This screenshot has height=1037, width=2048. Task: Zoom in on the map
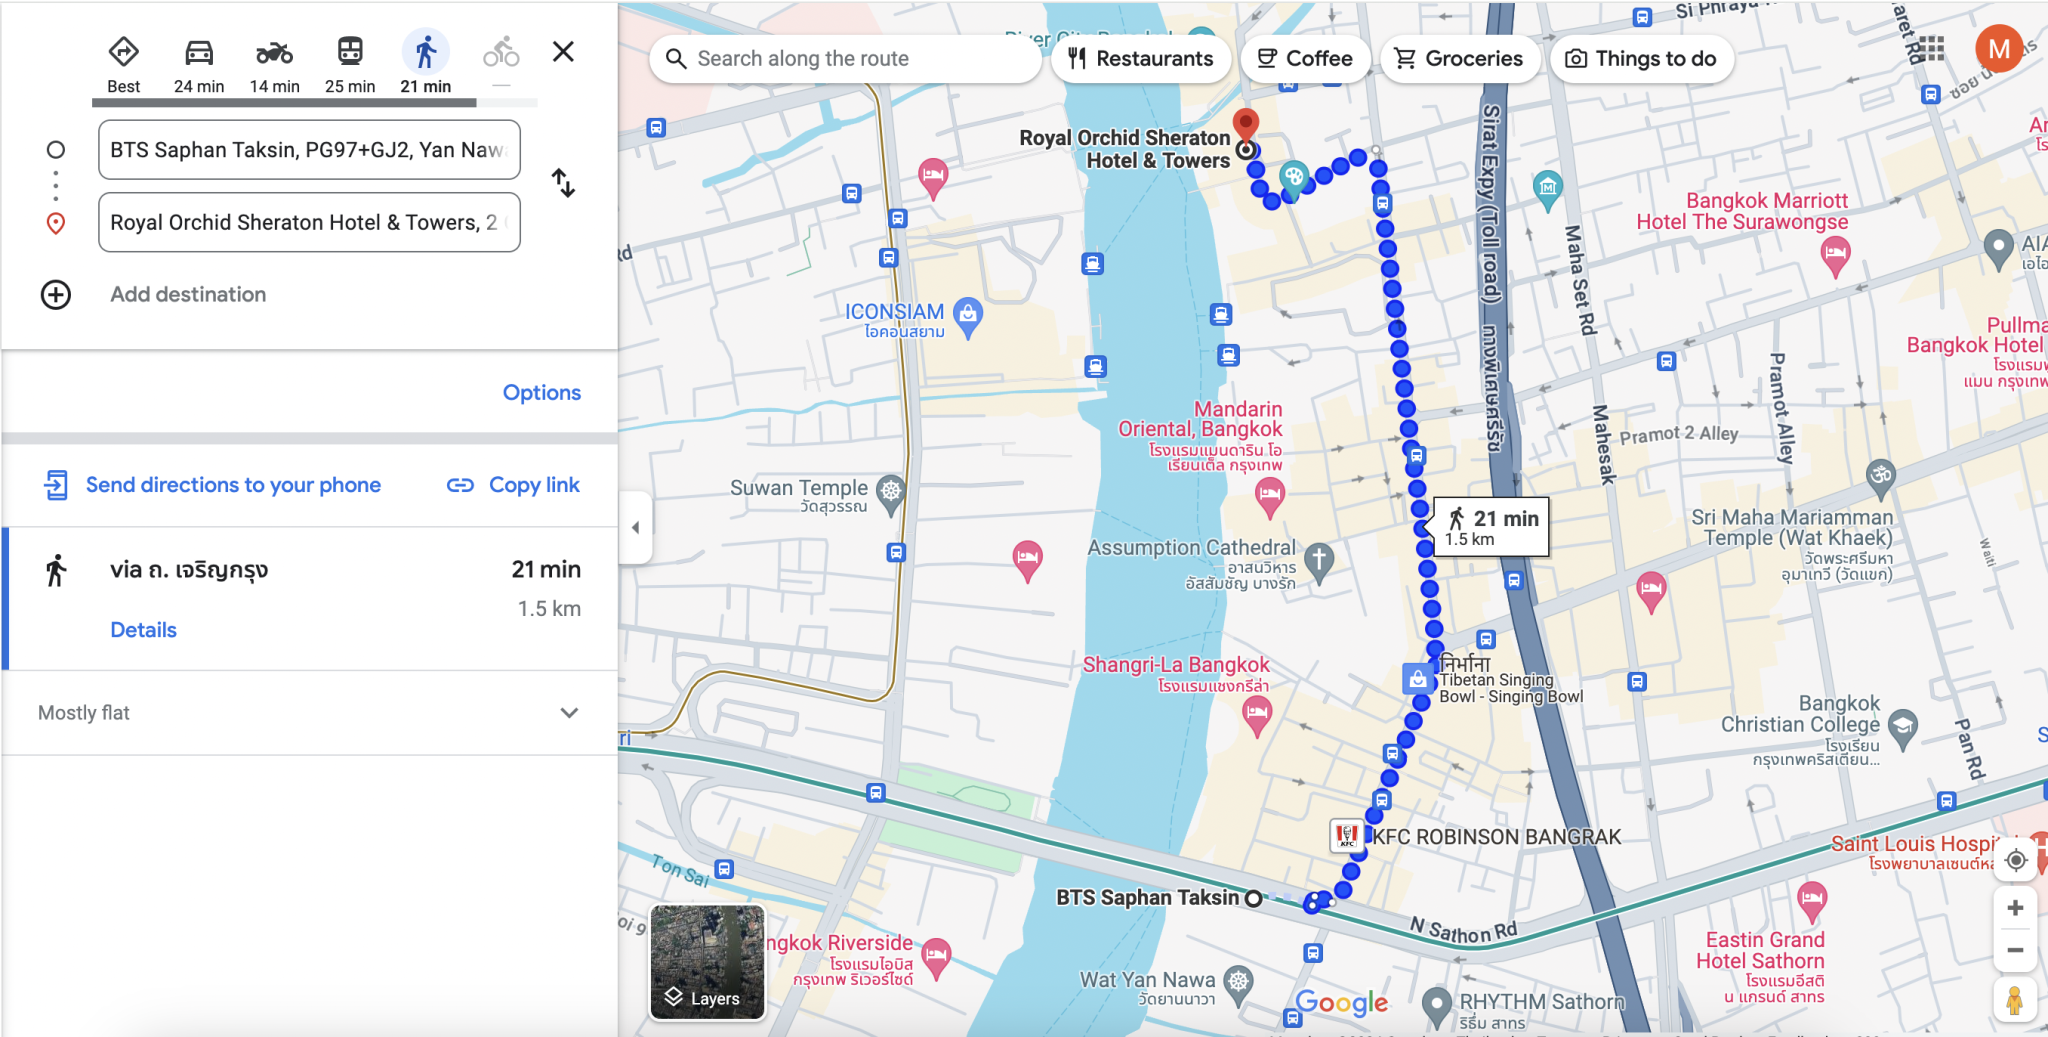(2016, 908)
